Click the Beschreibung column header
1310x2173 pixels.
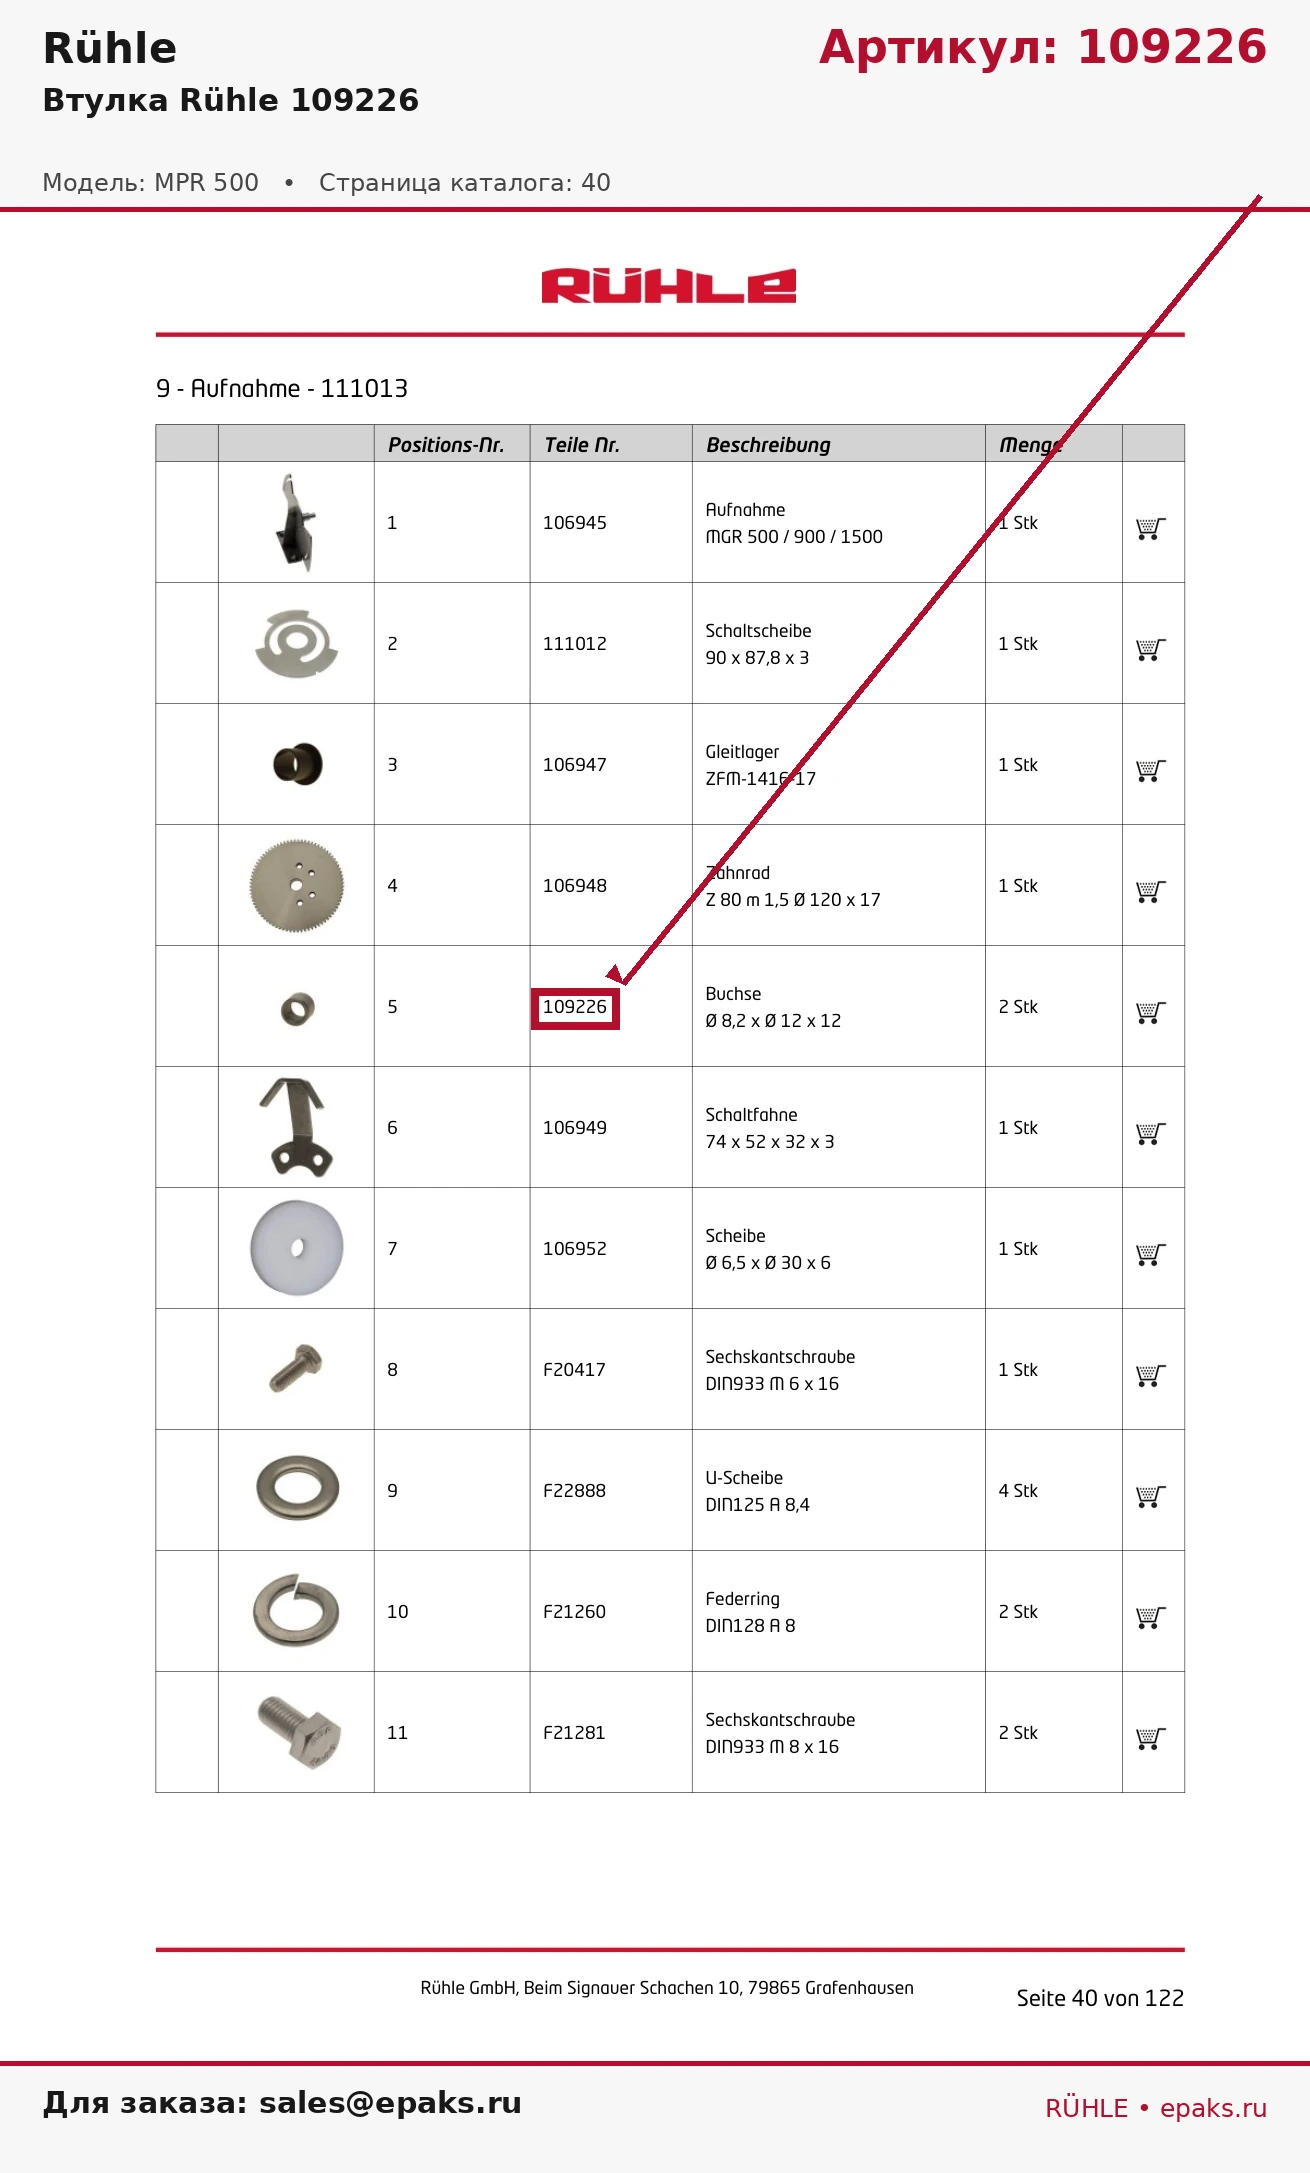click(x=768, y=445)
